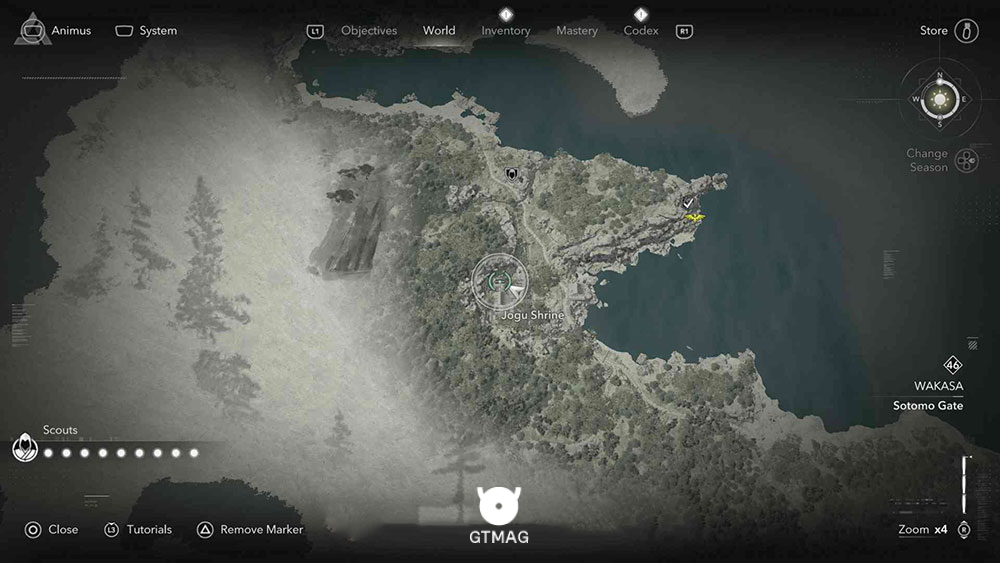The height and width of the screenshot is (563, 1000).
Task: Click the vertical zoom level slider
Action: [966, 485]
